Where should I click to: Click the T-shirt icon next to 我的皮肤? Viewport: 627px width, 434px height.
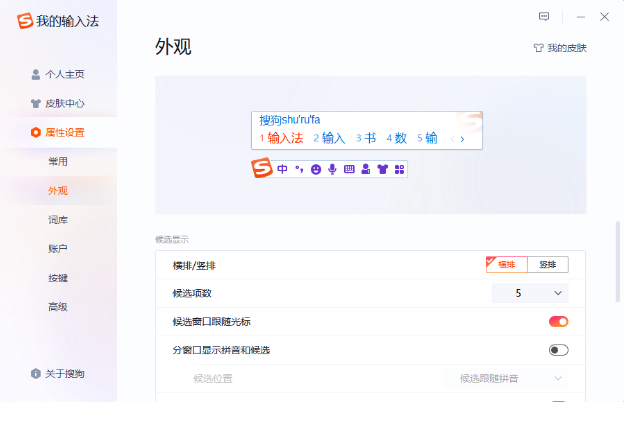[x=539, y=48]
